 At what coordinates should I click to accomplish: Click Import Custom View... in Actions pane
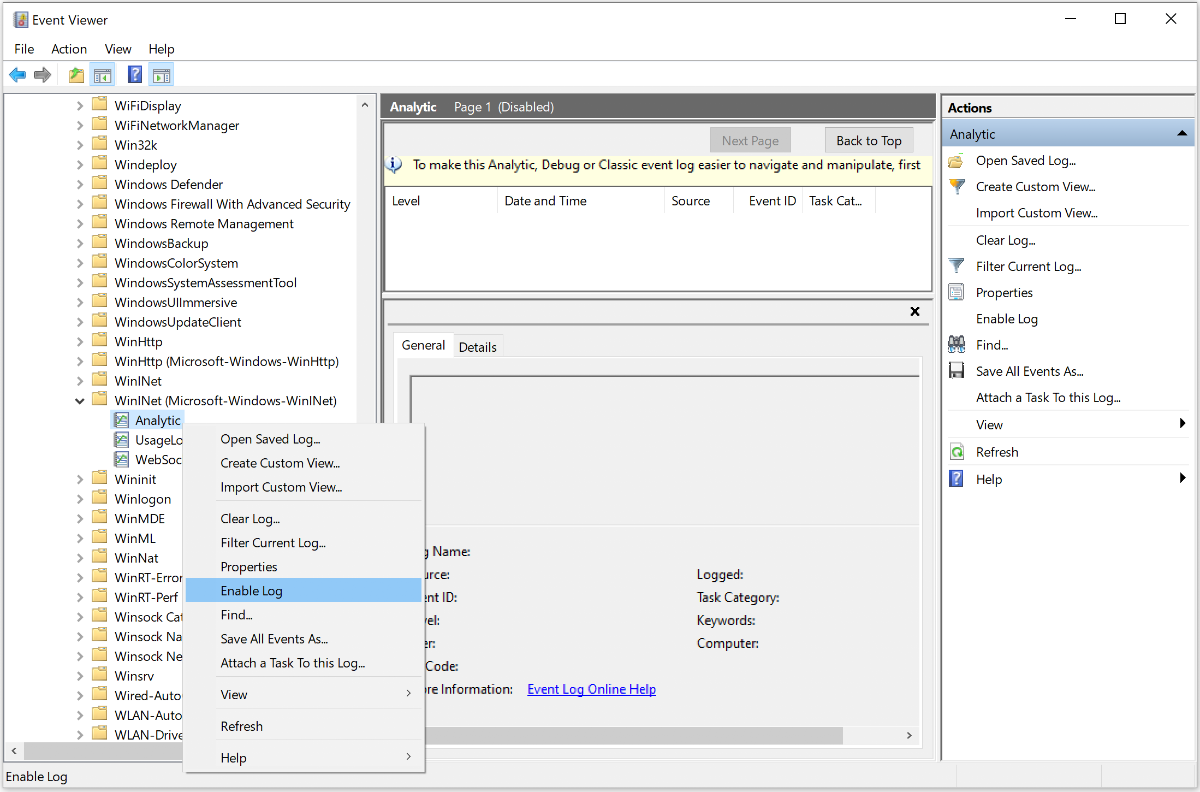pos(1037,213)
